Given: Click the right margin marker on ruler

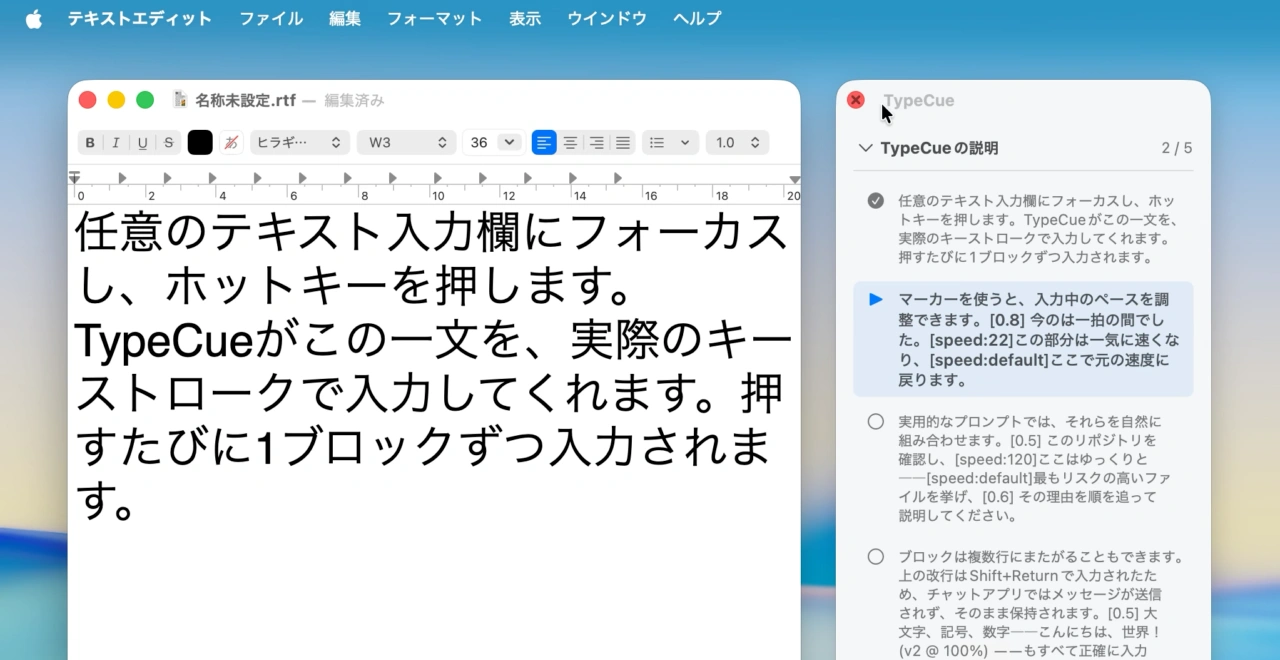Looking at the screenshot, I should (x=794, y=179).
